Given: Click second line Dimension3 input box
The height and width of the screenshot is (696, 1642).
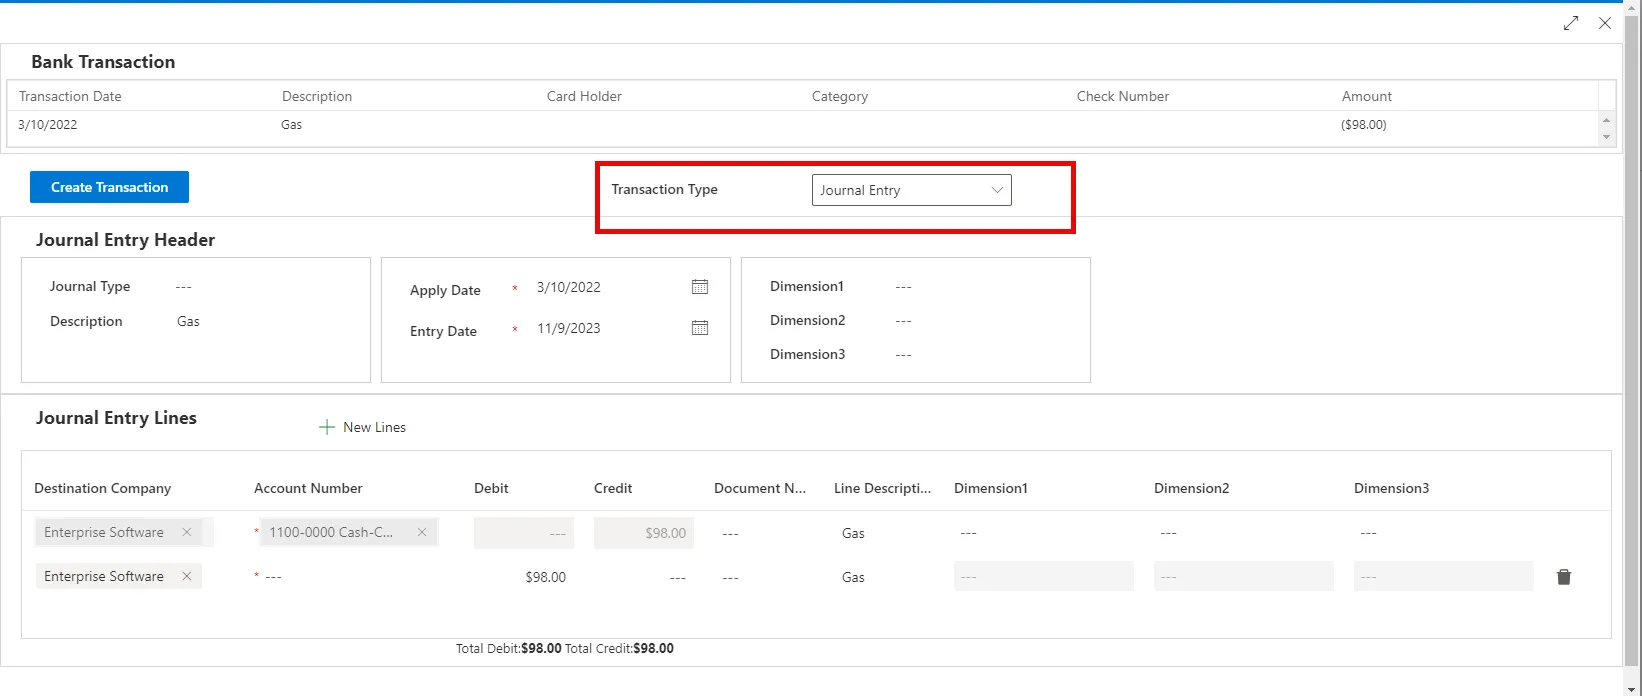Looking at the screenshot, I should click(1444, 576).
